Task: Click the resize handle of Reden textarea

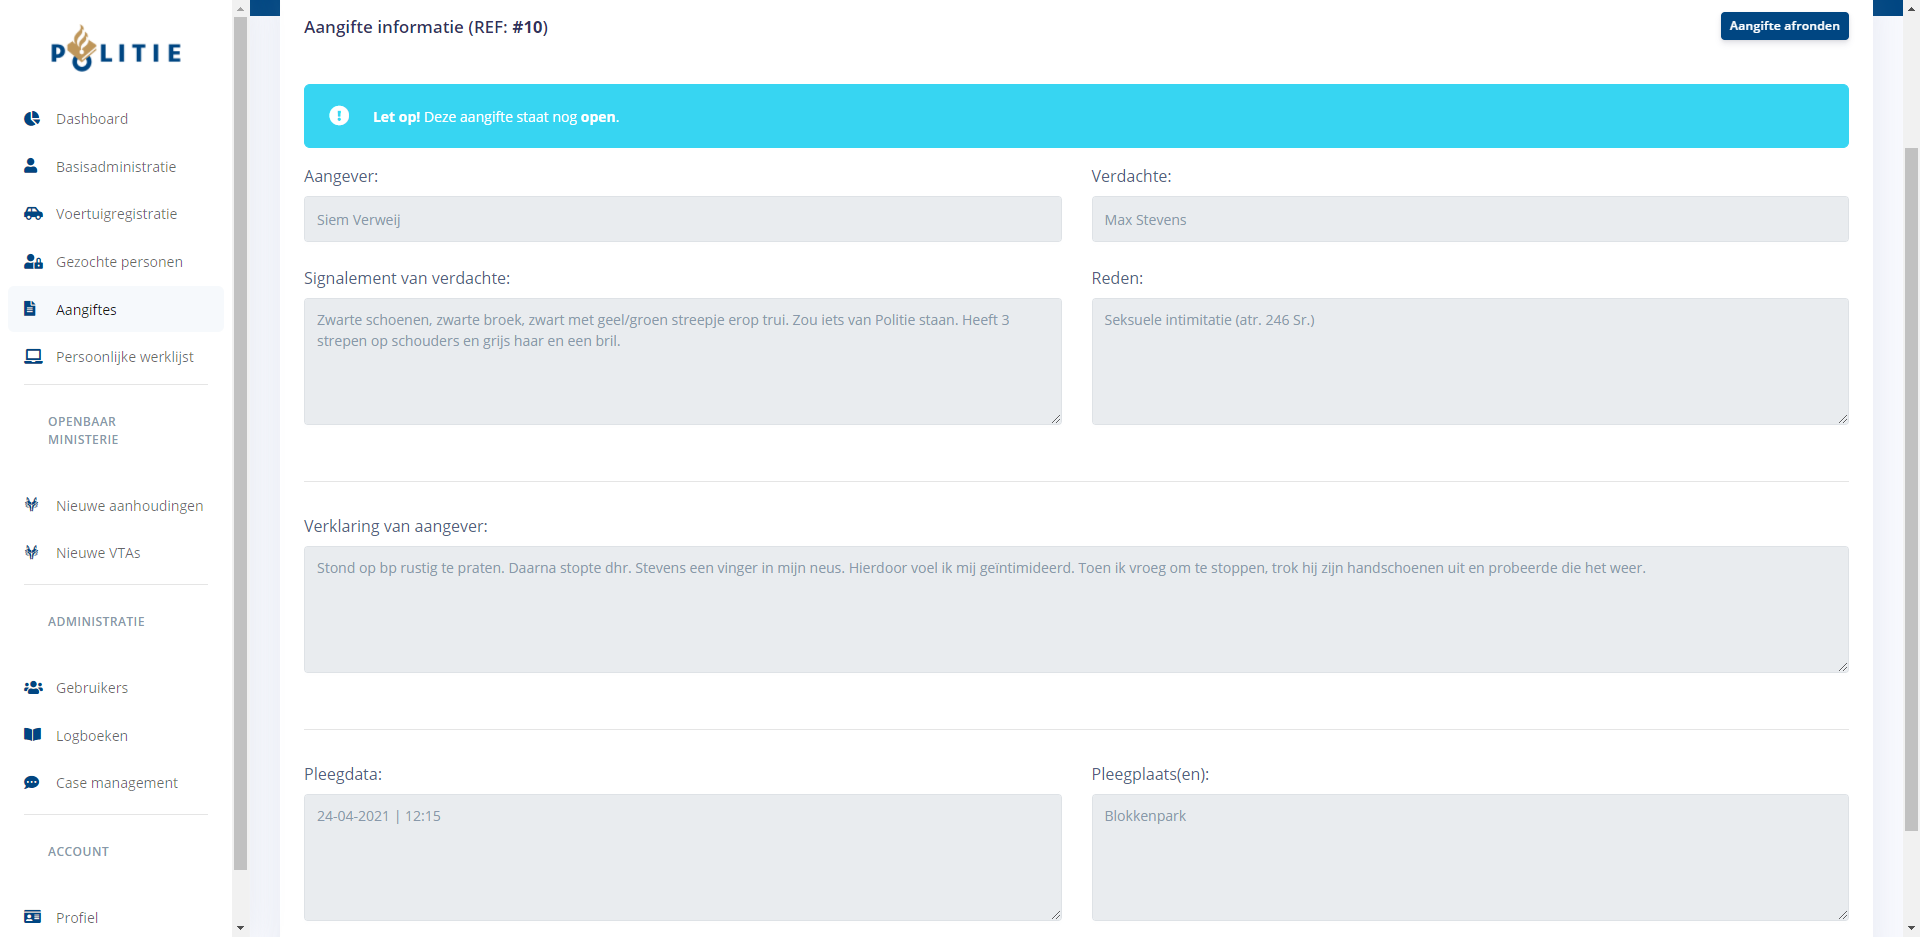Action: coord(1842,419)
